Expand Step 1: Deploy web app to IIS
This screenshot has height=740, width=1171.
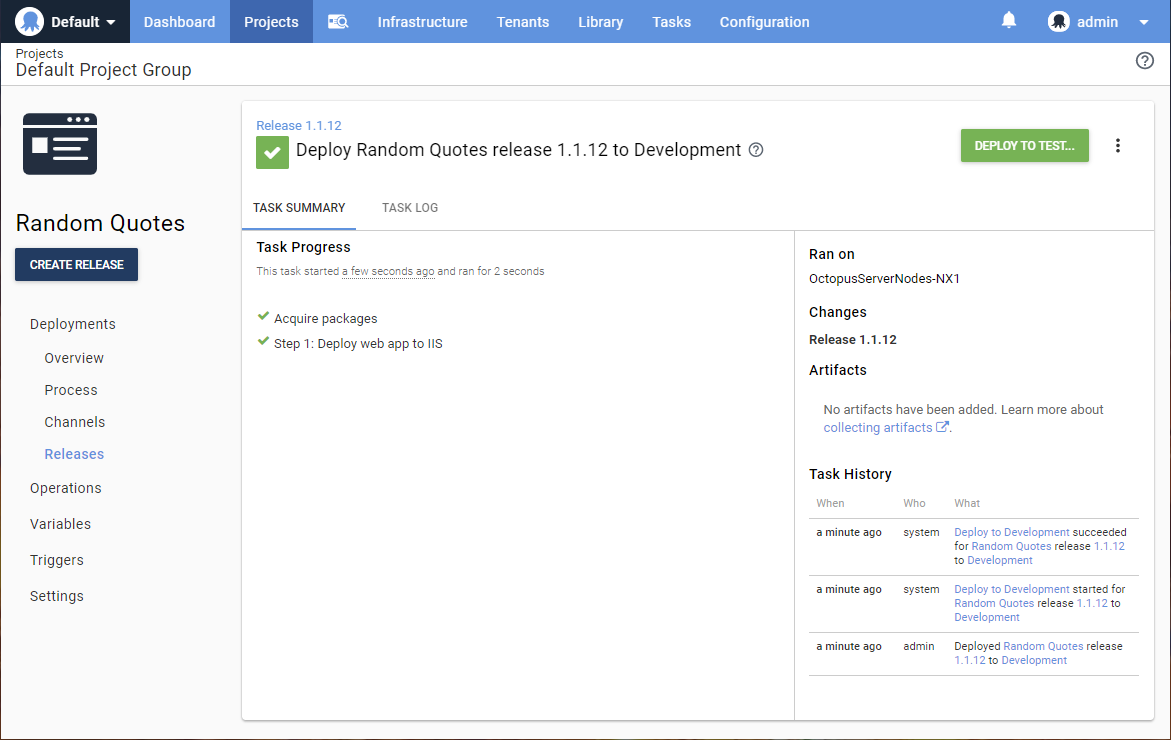pyautogui.click(x=358, y=344)
